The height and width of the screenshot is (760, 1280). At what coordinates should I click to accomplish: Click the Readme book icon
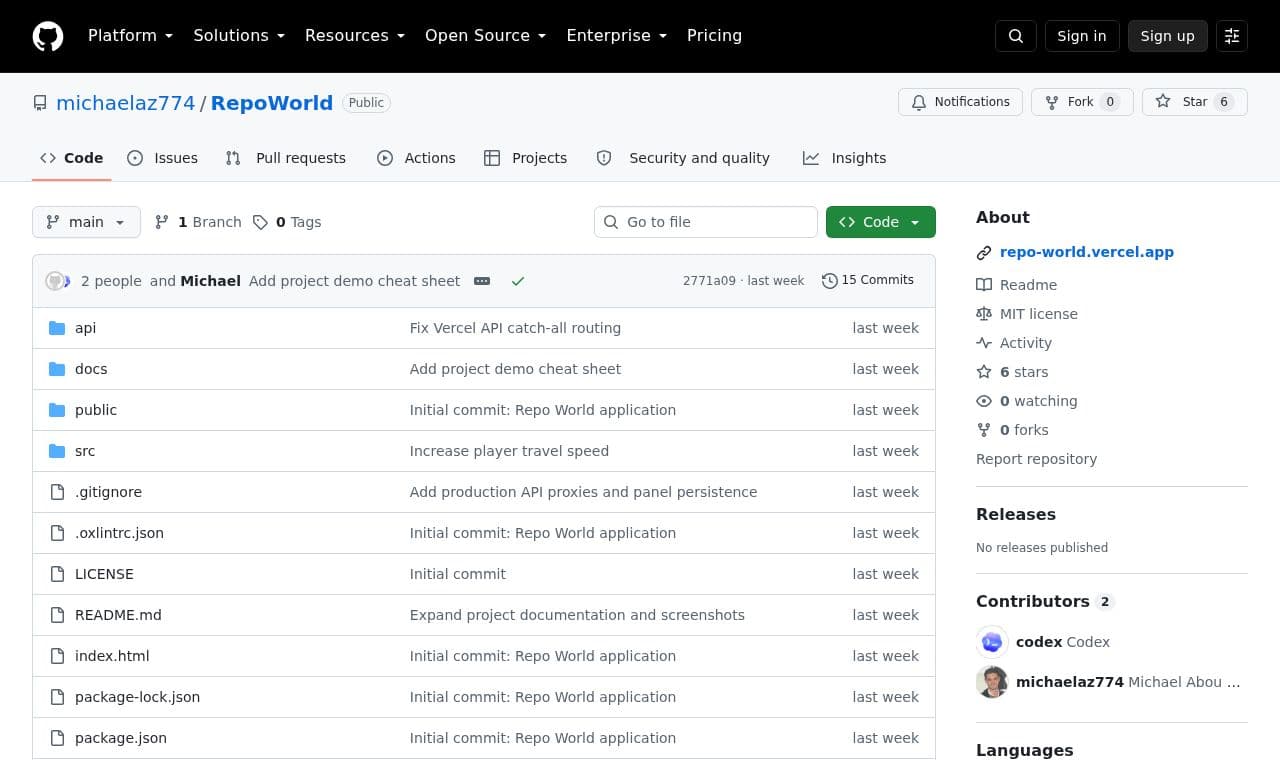click(984, 285)
